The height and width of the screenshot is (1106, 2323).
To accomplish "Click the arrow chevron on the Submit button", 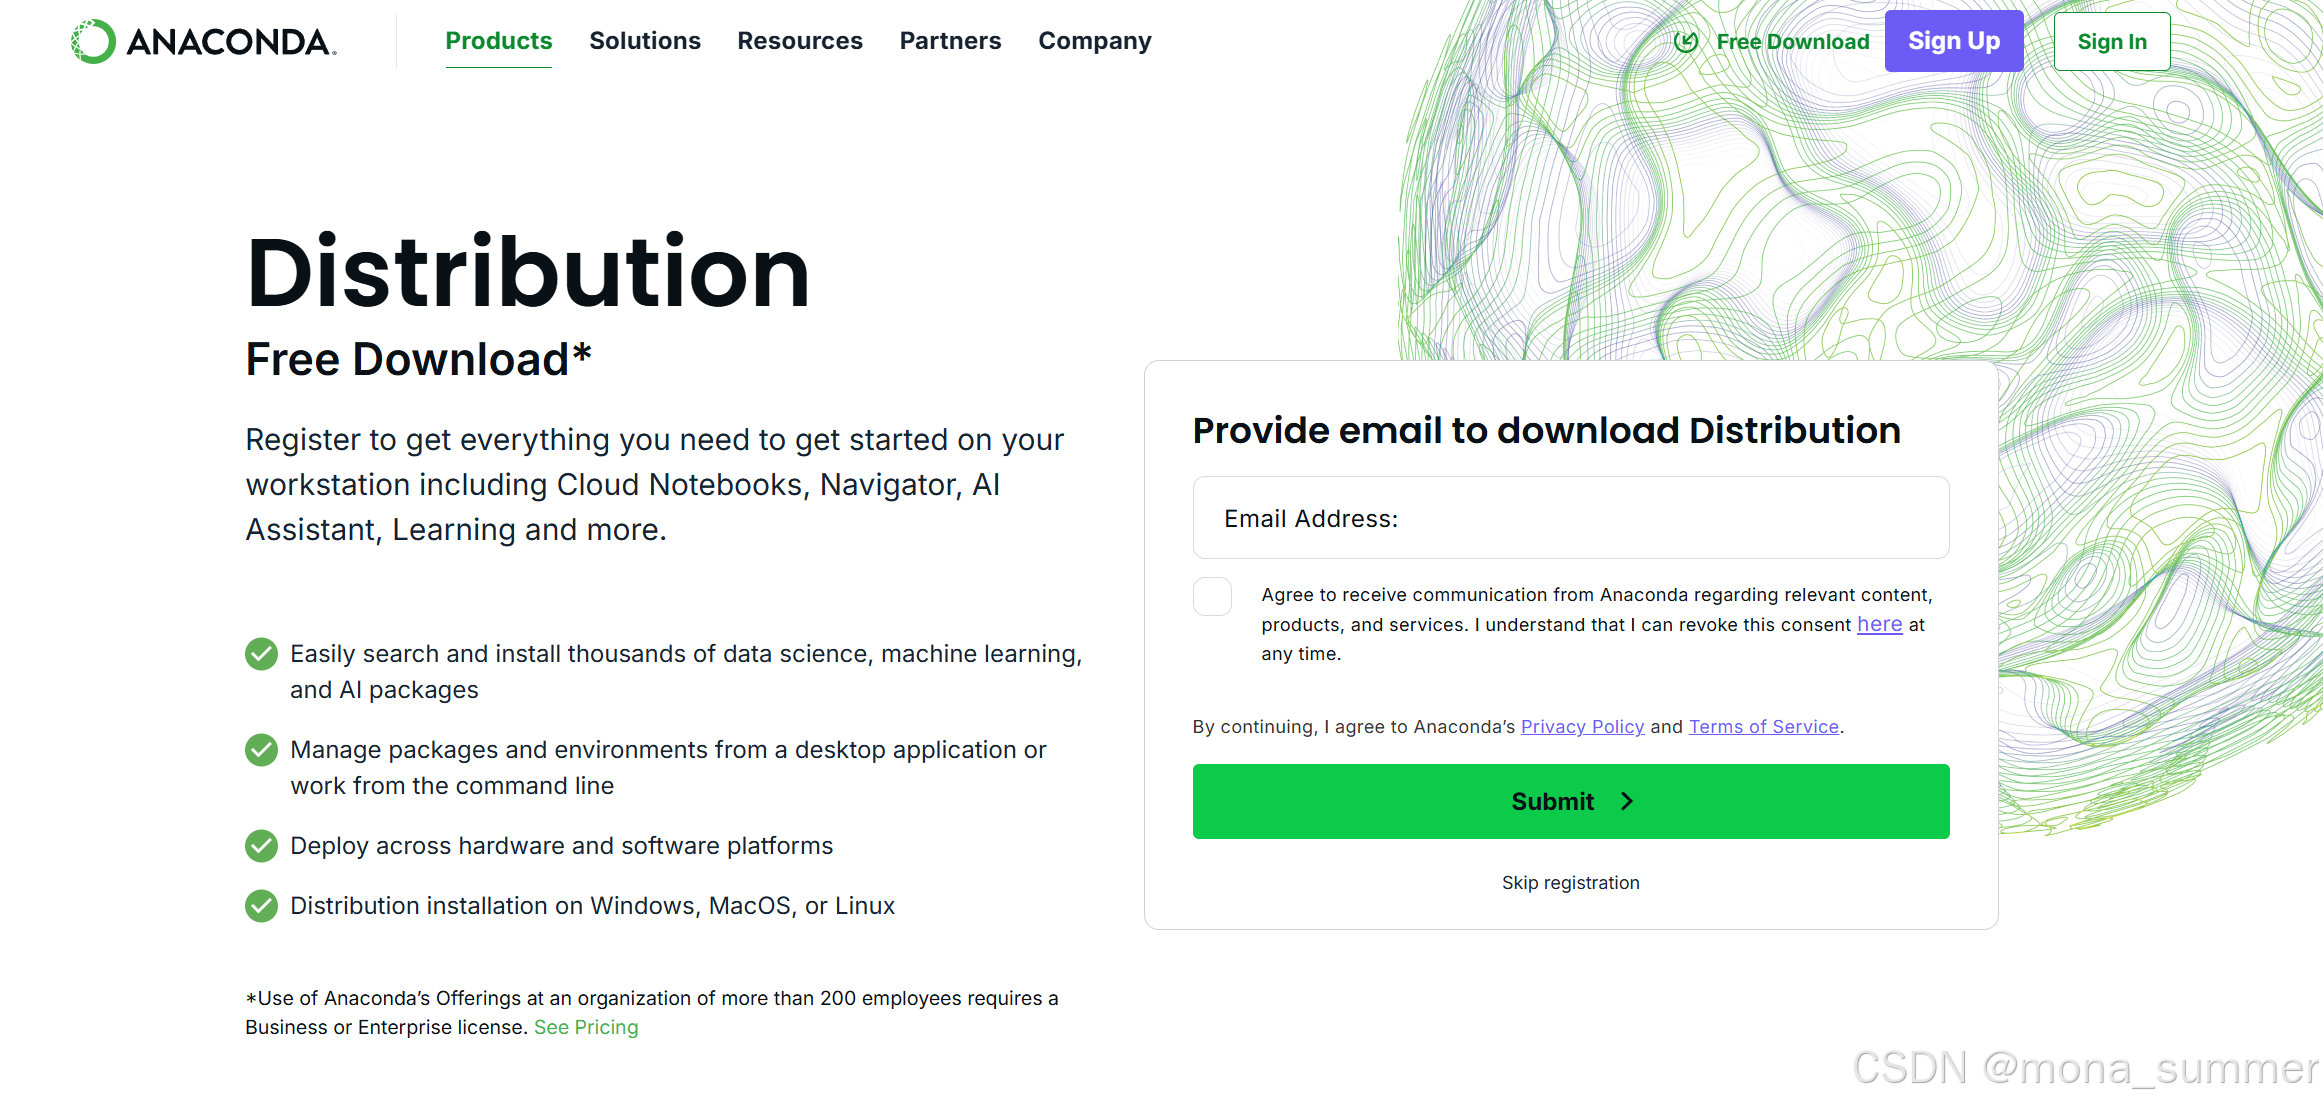I will (1627, 802).
